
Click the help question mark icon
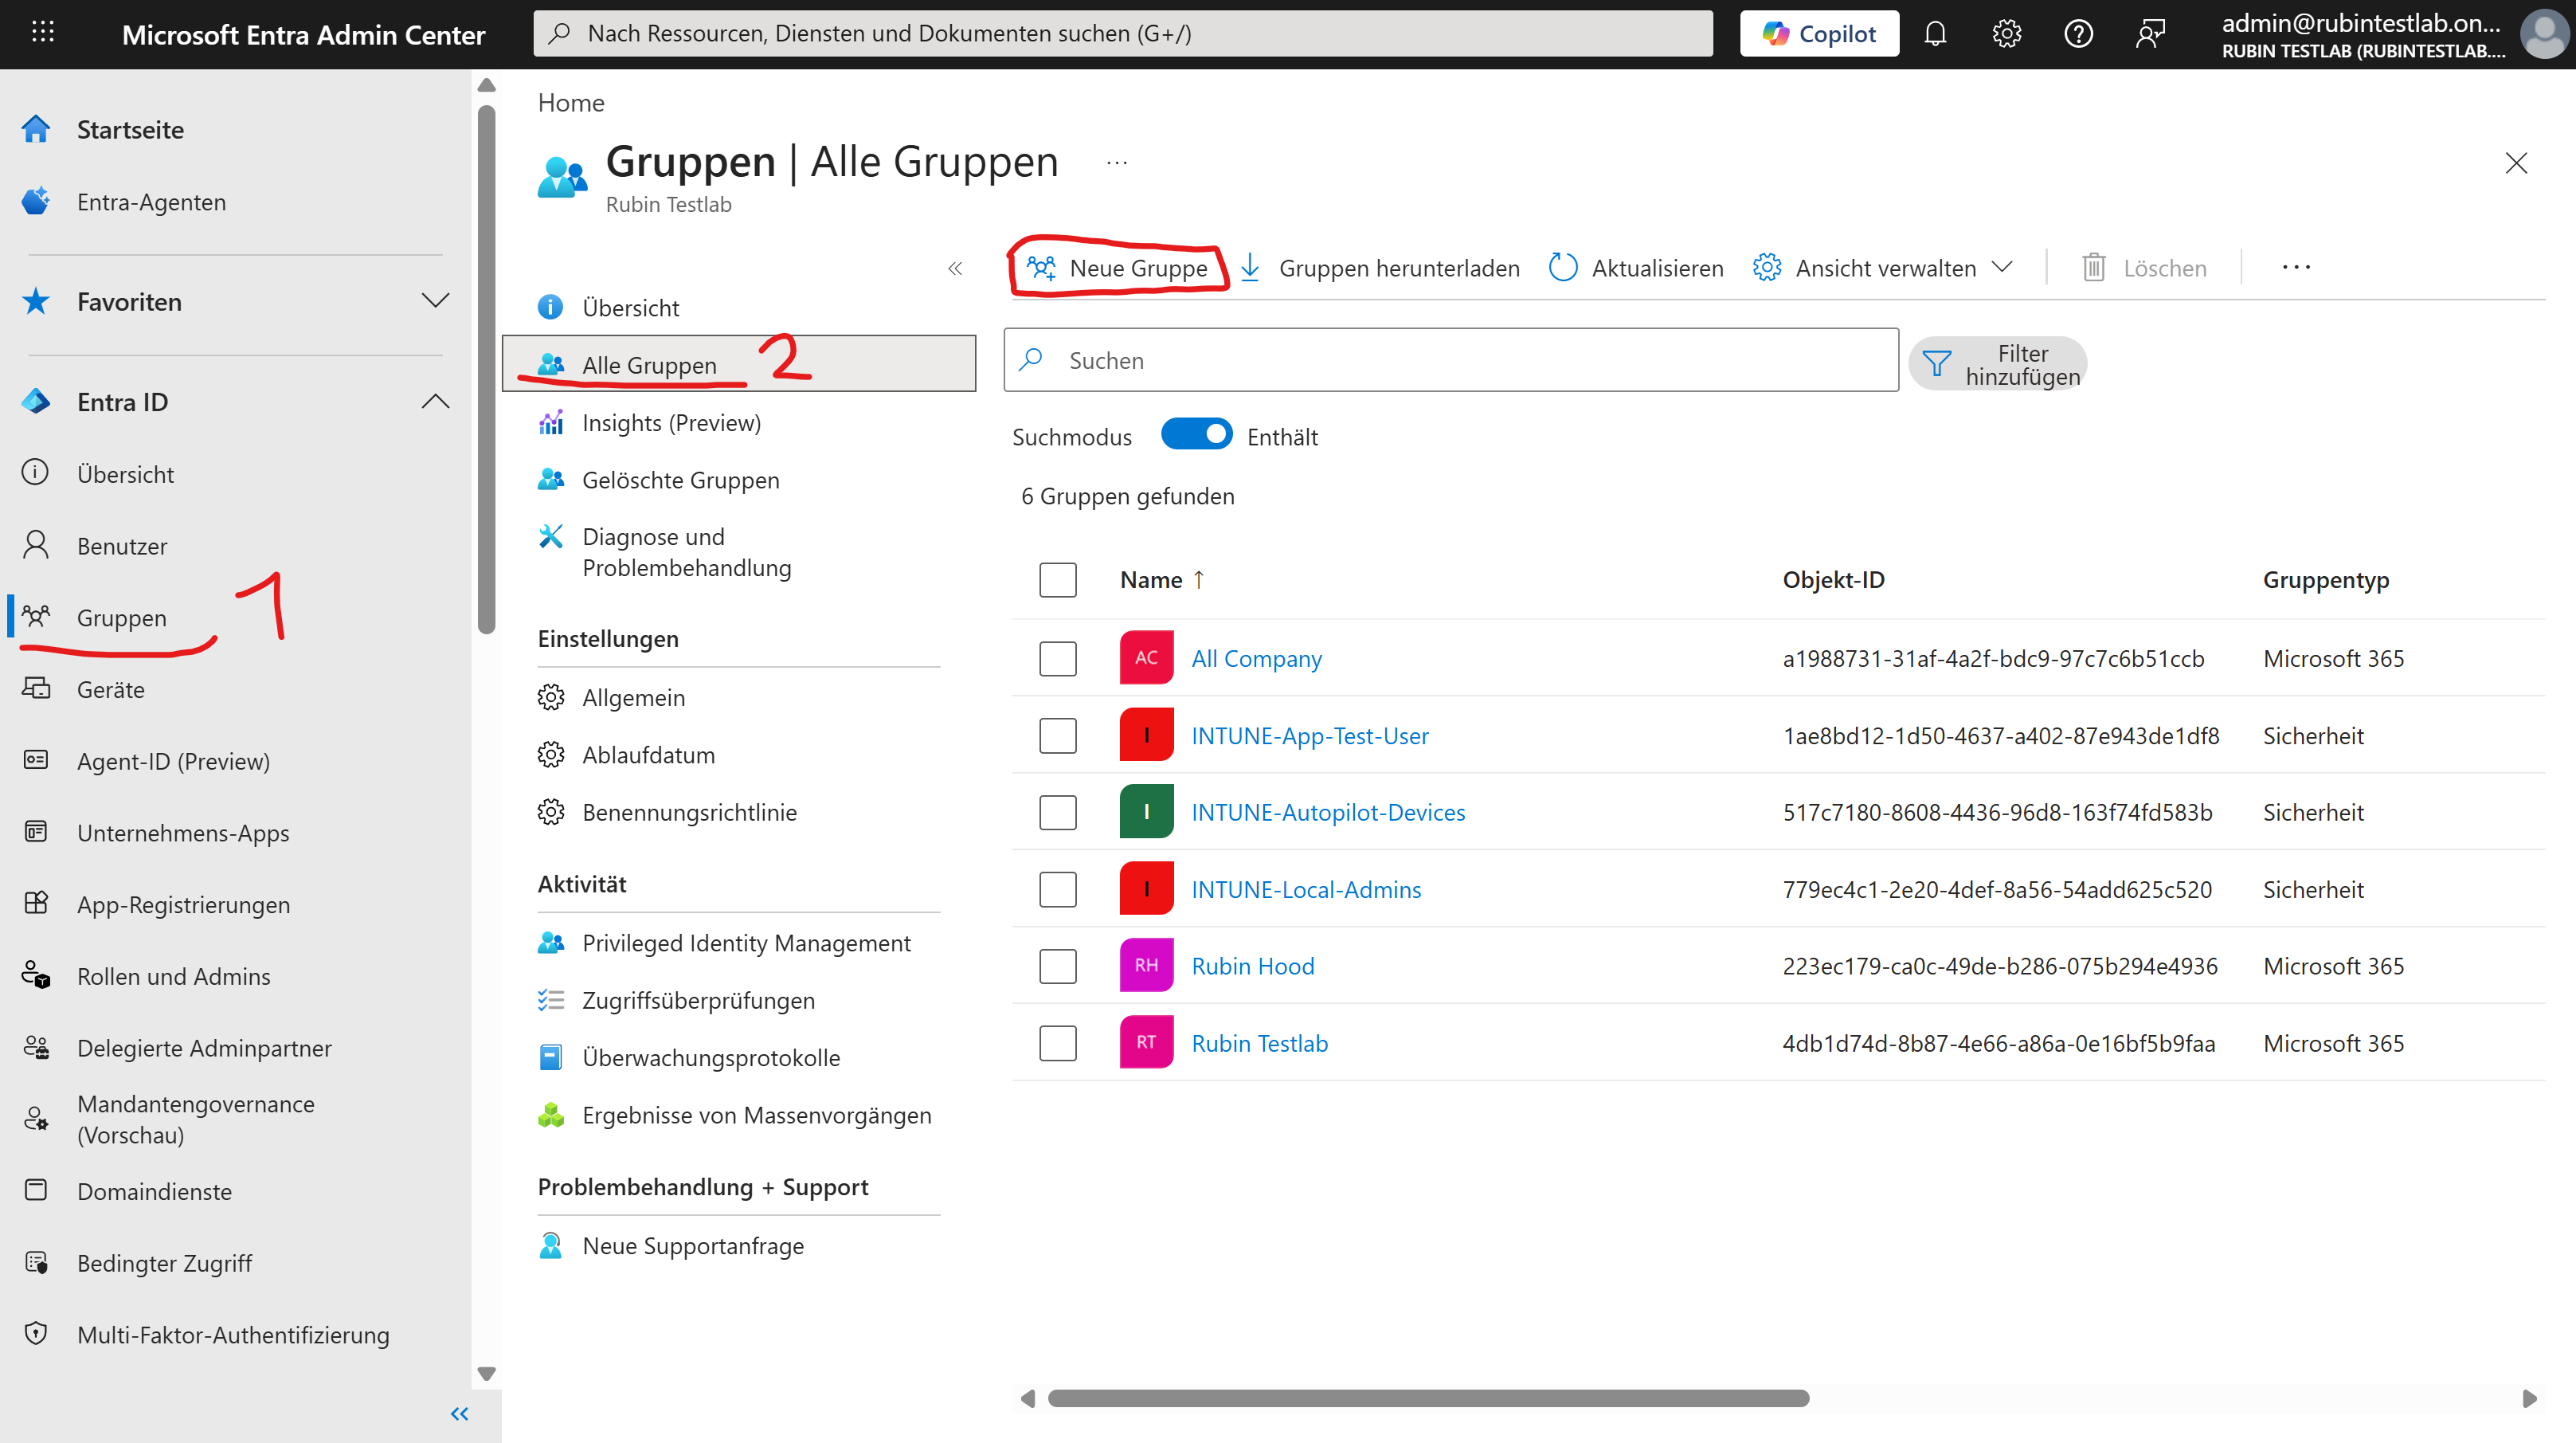tap(2078, 34)
